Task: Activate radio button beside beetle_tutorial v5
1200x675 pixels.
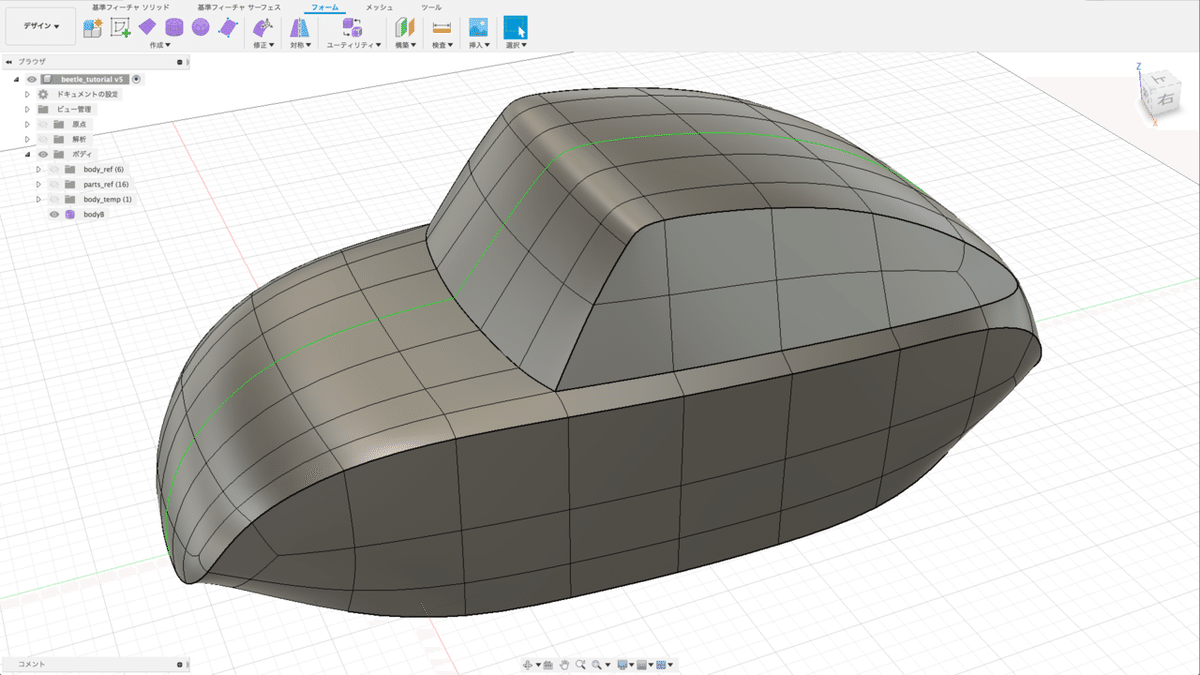Action: coord(136,79)
